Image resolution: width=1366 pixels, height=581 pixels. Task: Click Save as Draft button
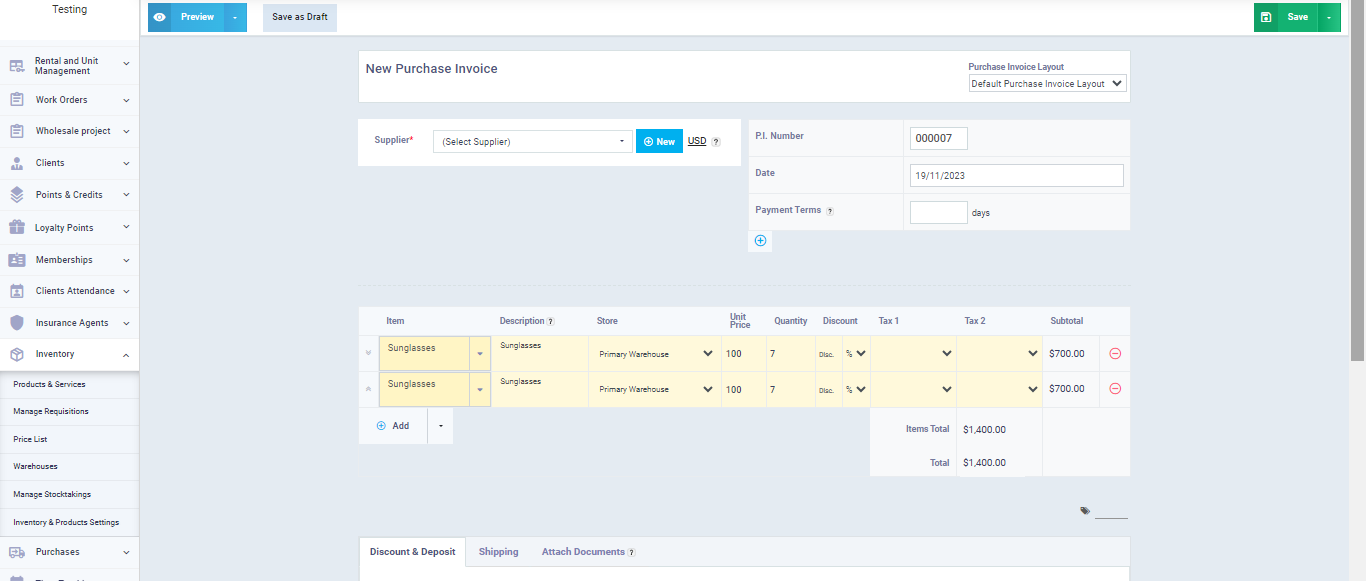[x=300, y=17]
